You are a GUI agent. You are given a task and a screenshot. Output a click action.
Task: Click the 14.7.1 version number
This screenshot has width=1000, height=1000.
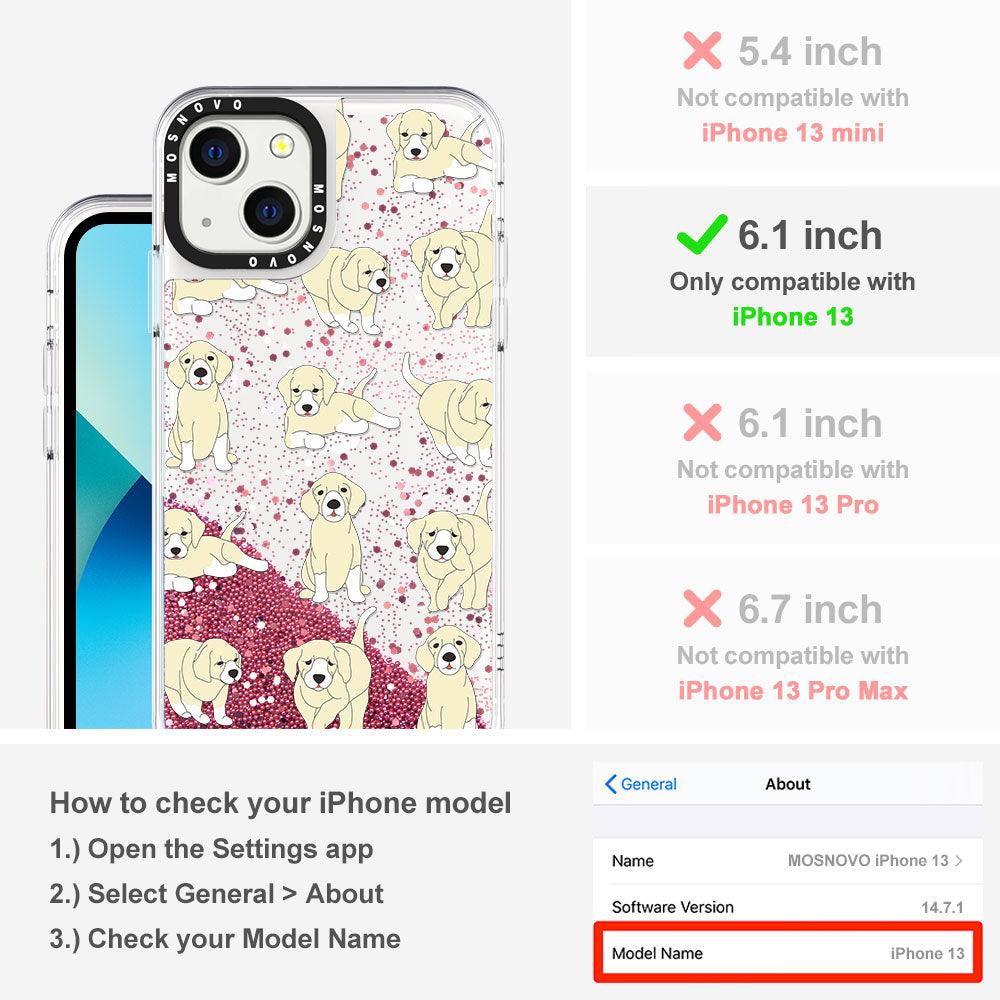click(942, 907)
